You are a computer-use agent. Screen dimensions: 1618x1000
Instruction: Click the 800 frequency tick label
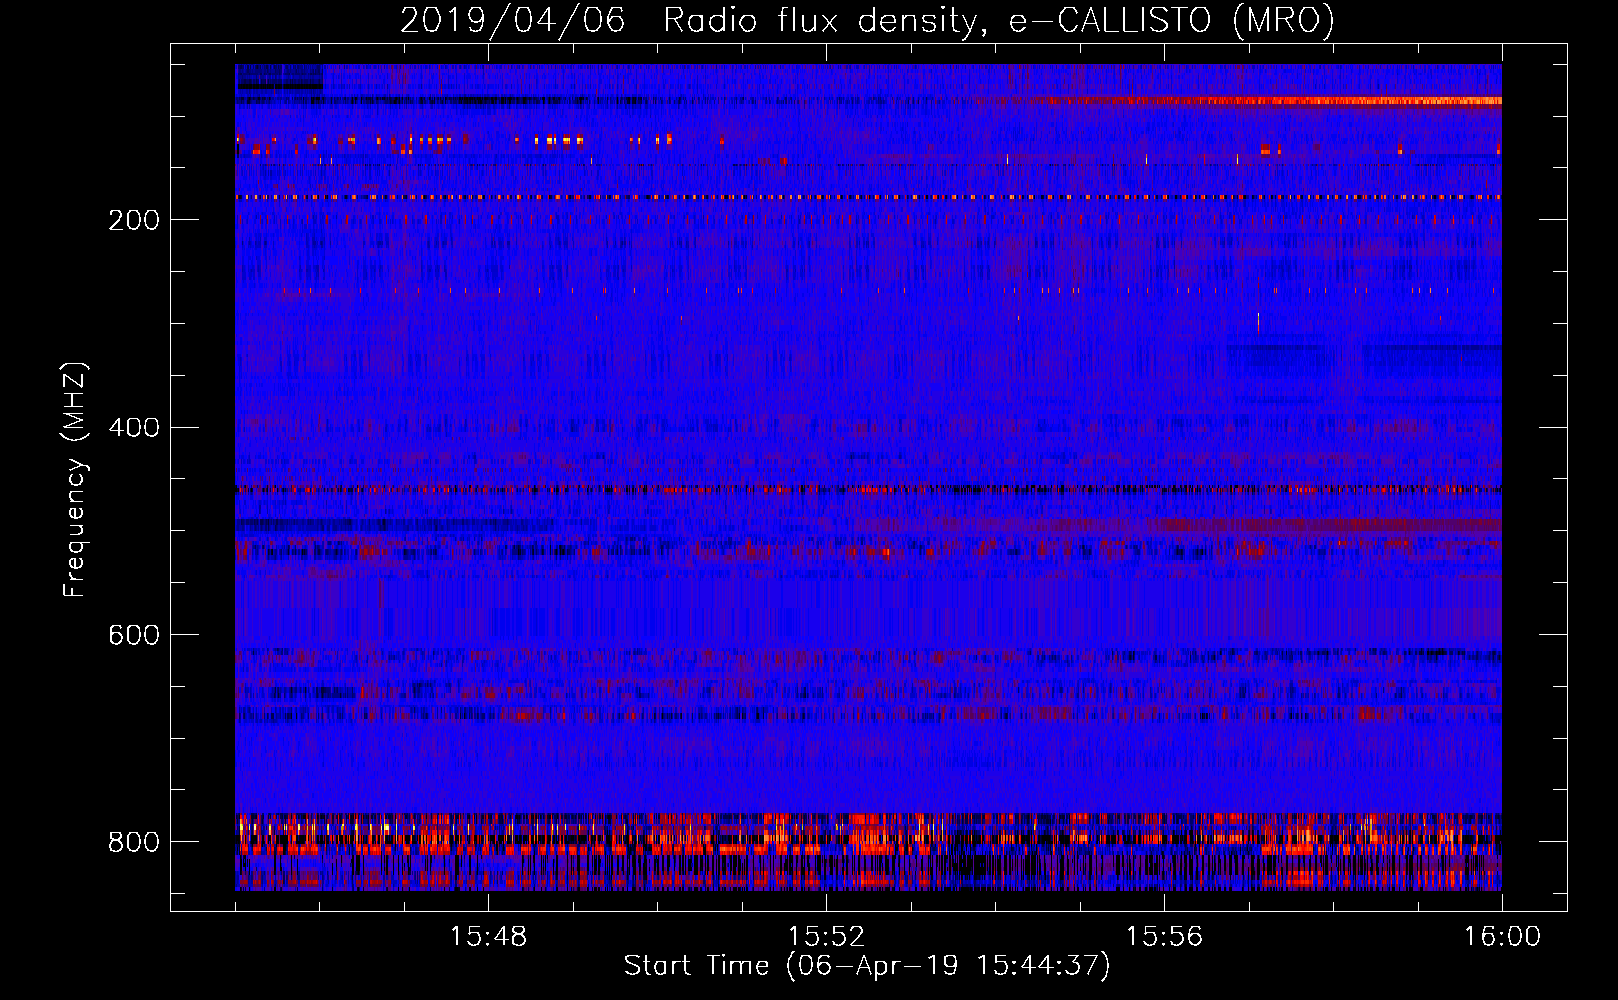pos(134,842)
